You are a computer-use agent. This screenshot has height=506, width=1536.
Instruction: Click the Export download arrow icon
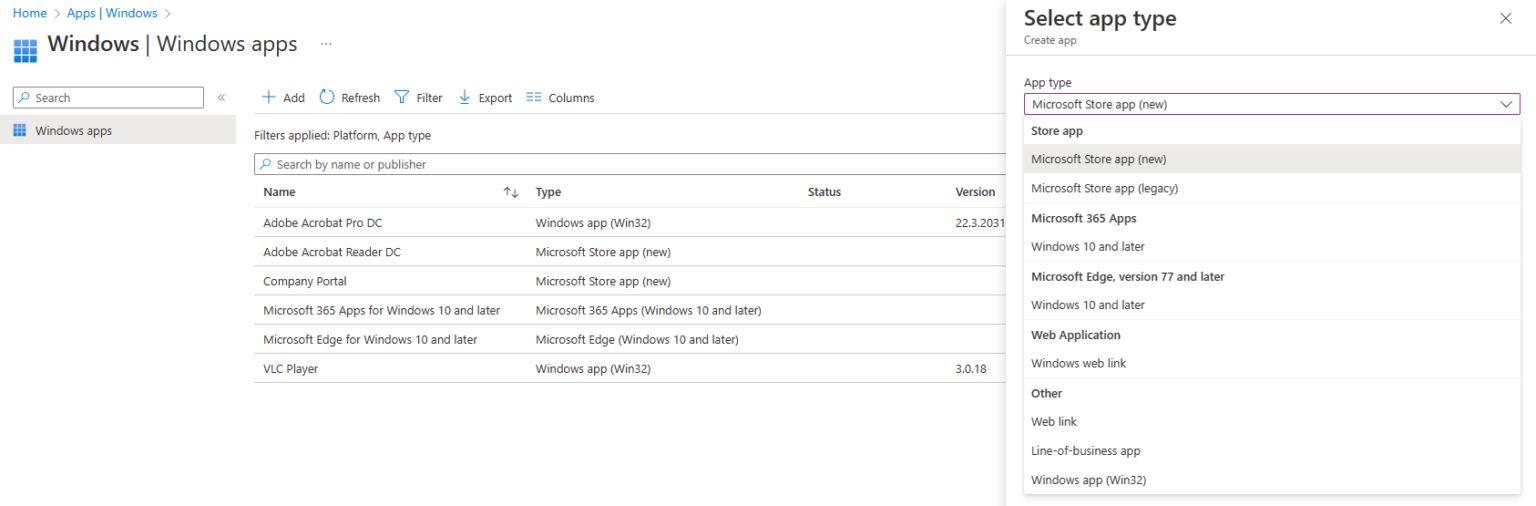(x=464, y=97)
